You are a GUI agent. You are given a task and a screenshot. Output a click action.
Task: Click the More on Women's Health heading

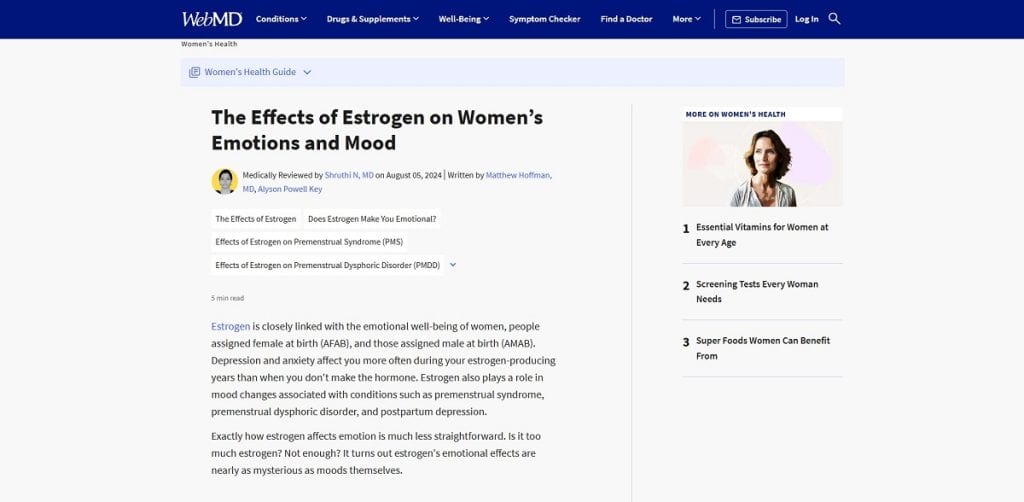(735, 114)
